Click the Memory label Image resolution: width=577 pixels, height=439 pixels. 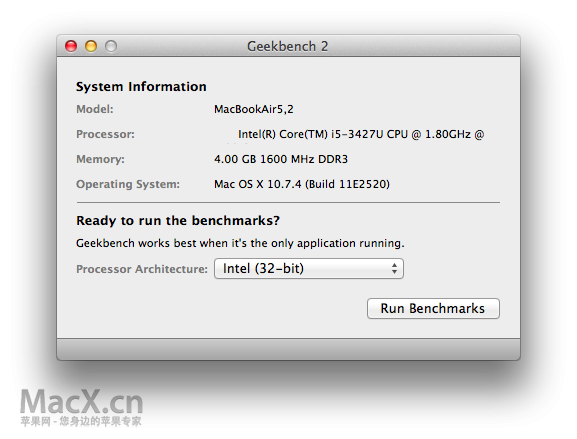pos(100,159)
